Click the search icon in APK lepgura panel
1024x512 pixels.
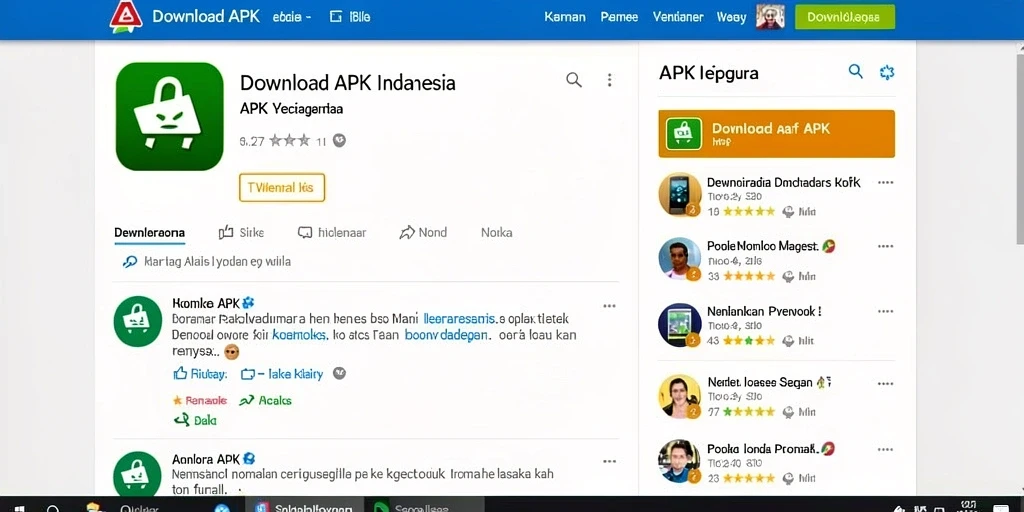[x=856, y=71]
